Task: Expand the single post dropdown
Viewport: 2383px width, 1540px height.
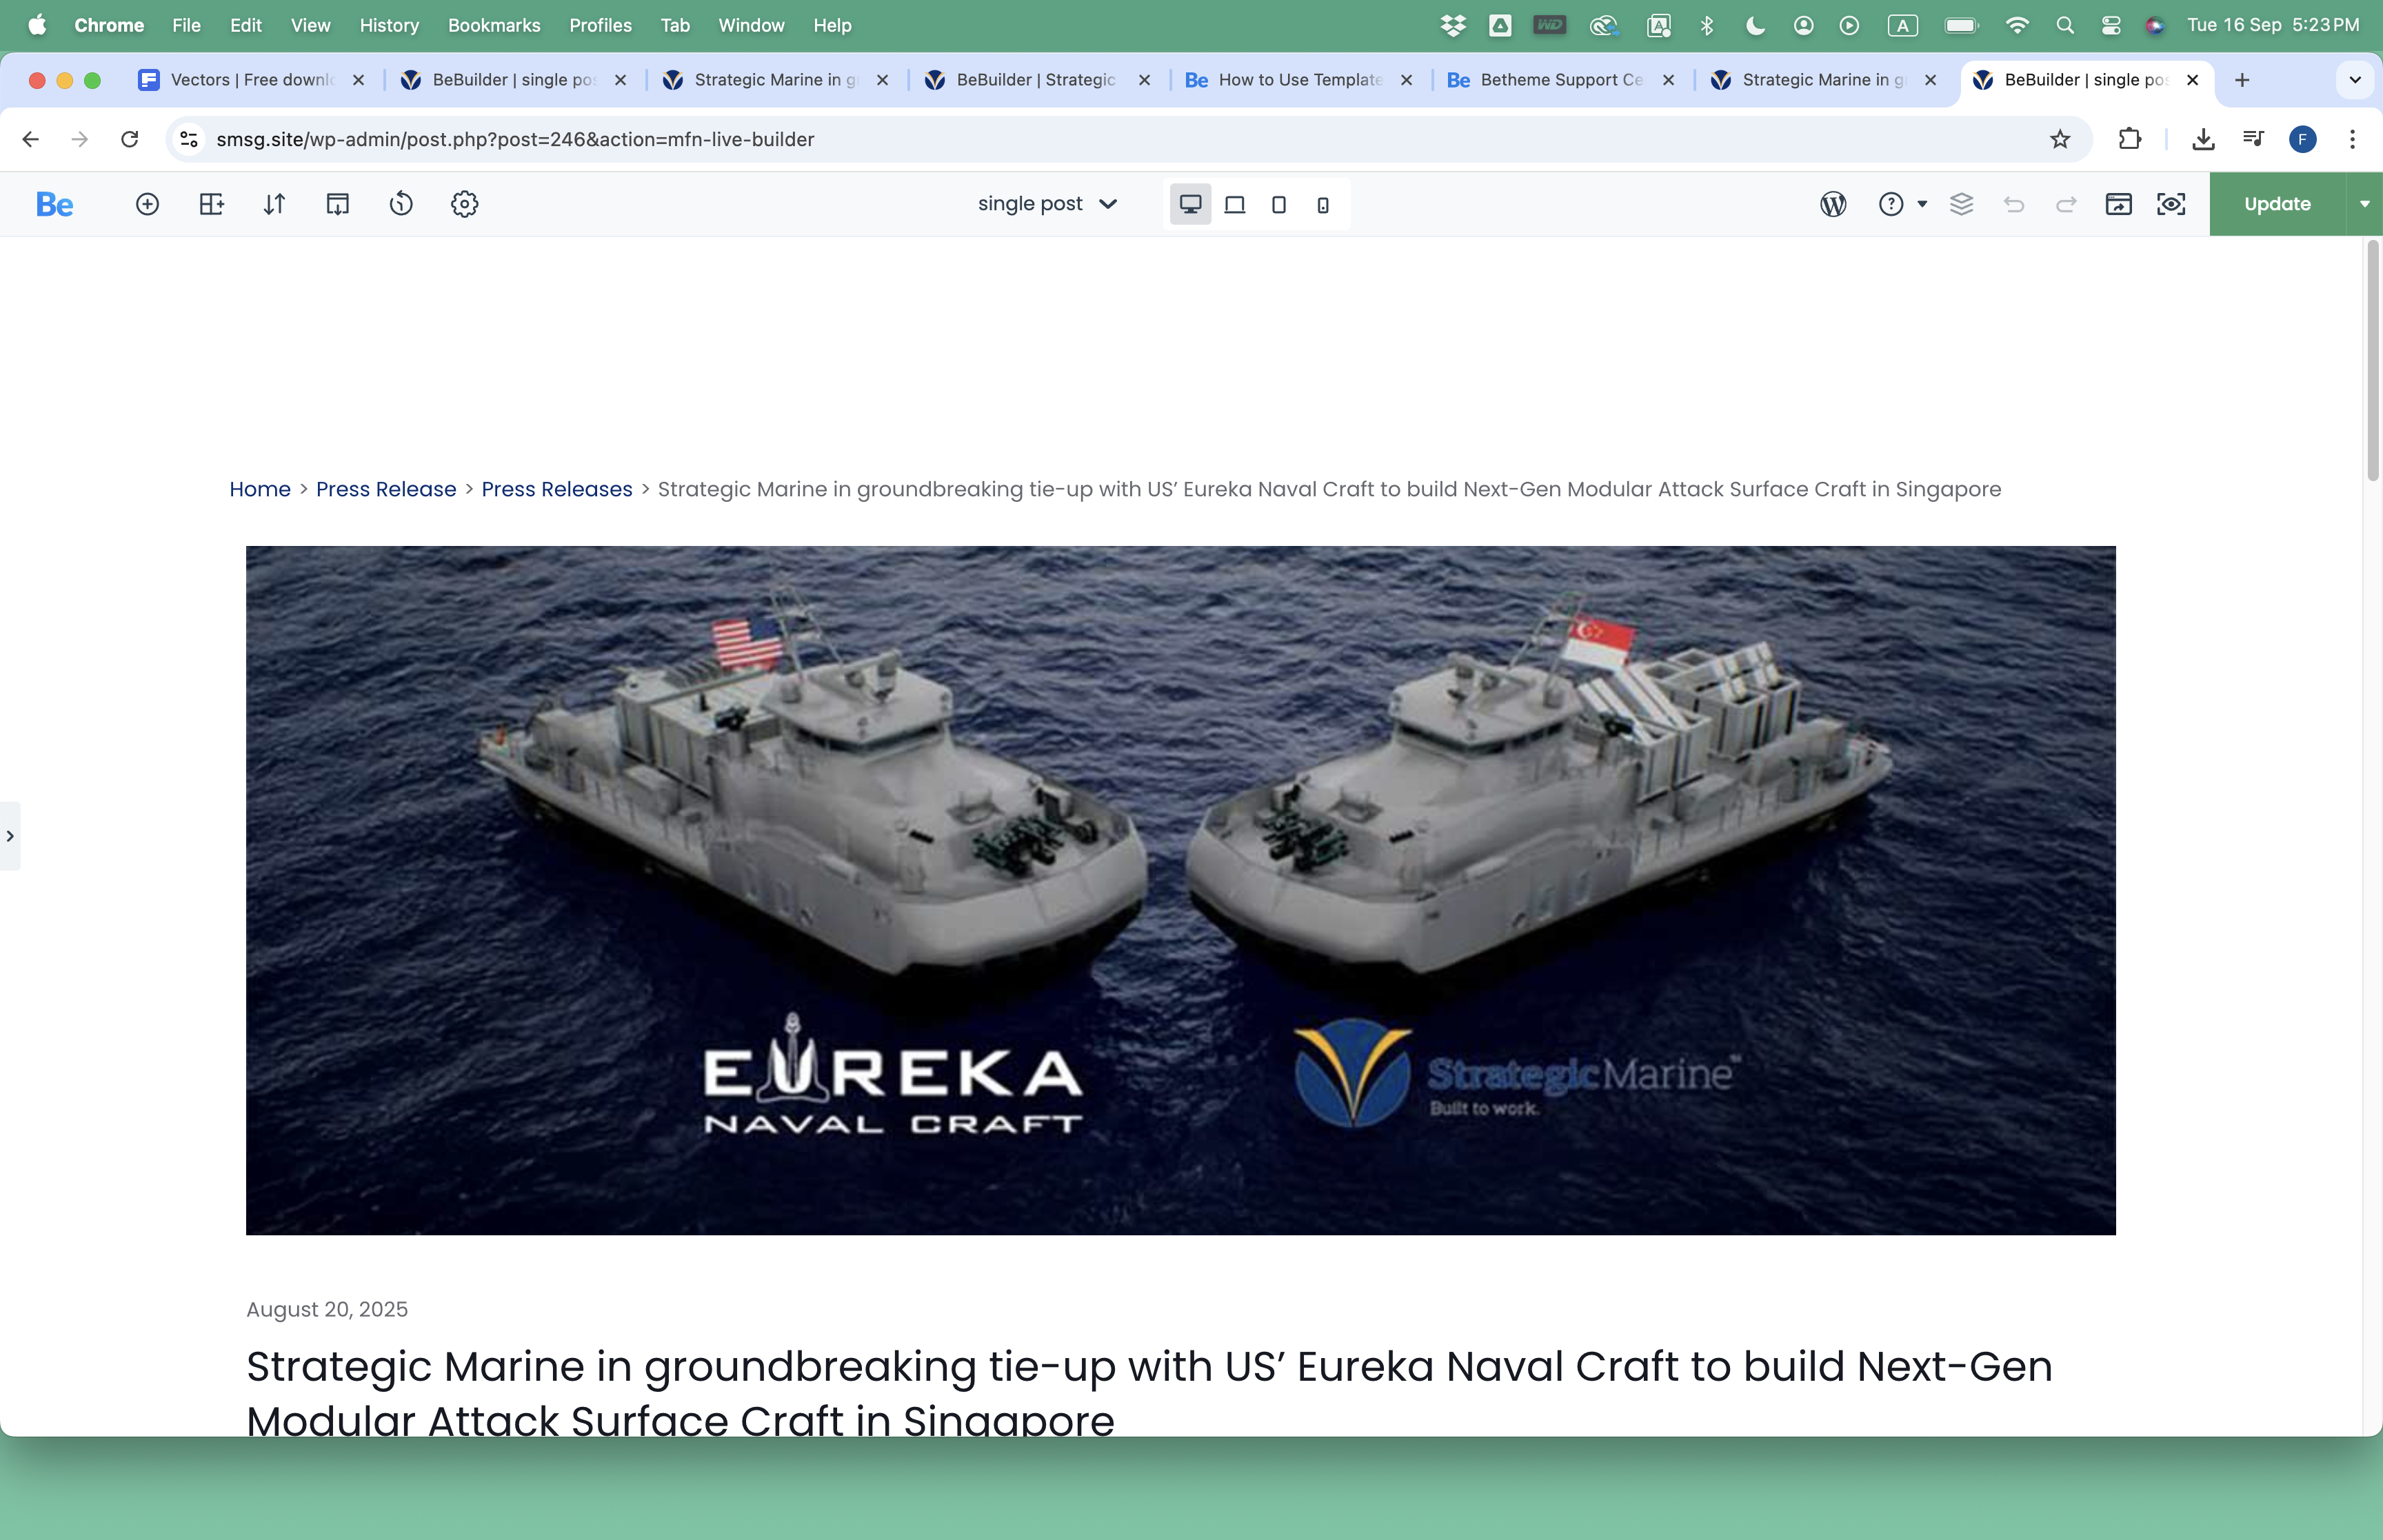Action: [x=1047, y=204]
